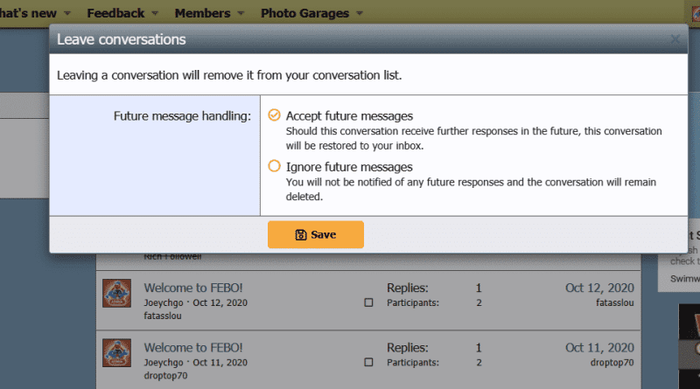700x389 pixels.
Task: Open the Feedback menu item
Action: (116, 13)
